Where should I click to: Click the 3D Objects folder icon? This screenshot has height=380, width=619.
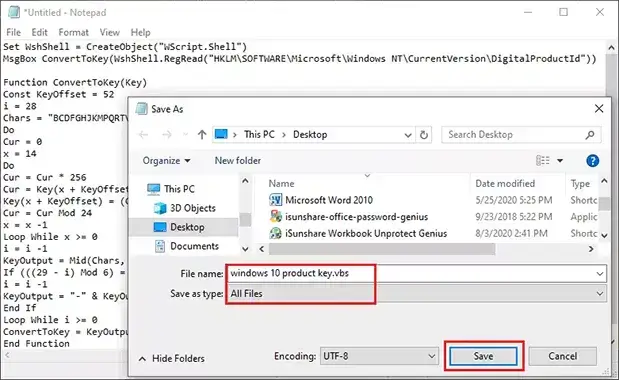click(160, 208)
